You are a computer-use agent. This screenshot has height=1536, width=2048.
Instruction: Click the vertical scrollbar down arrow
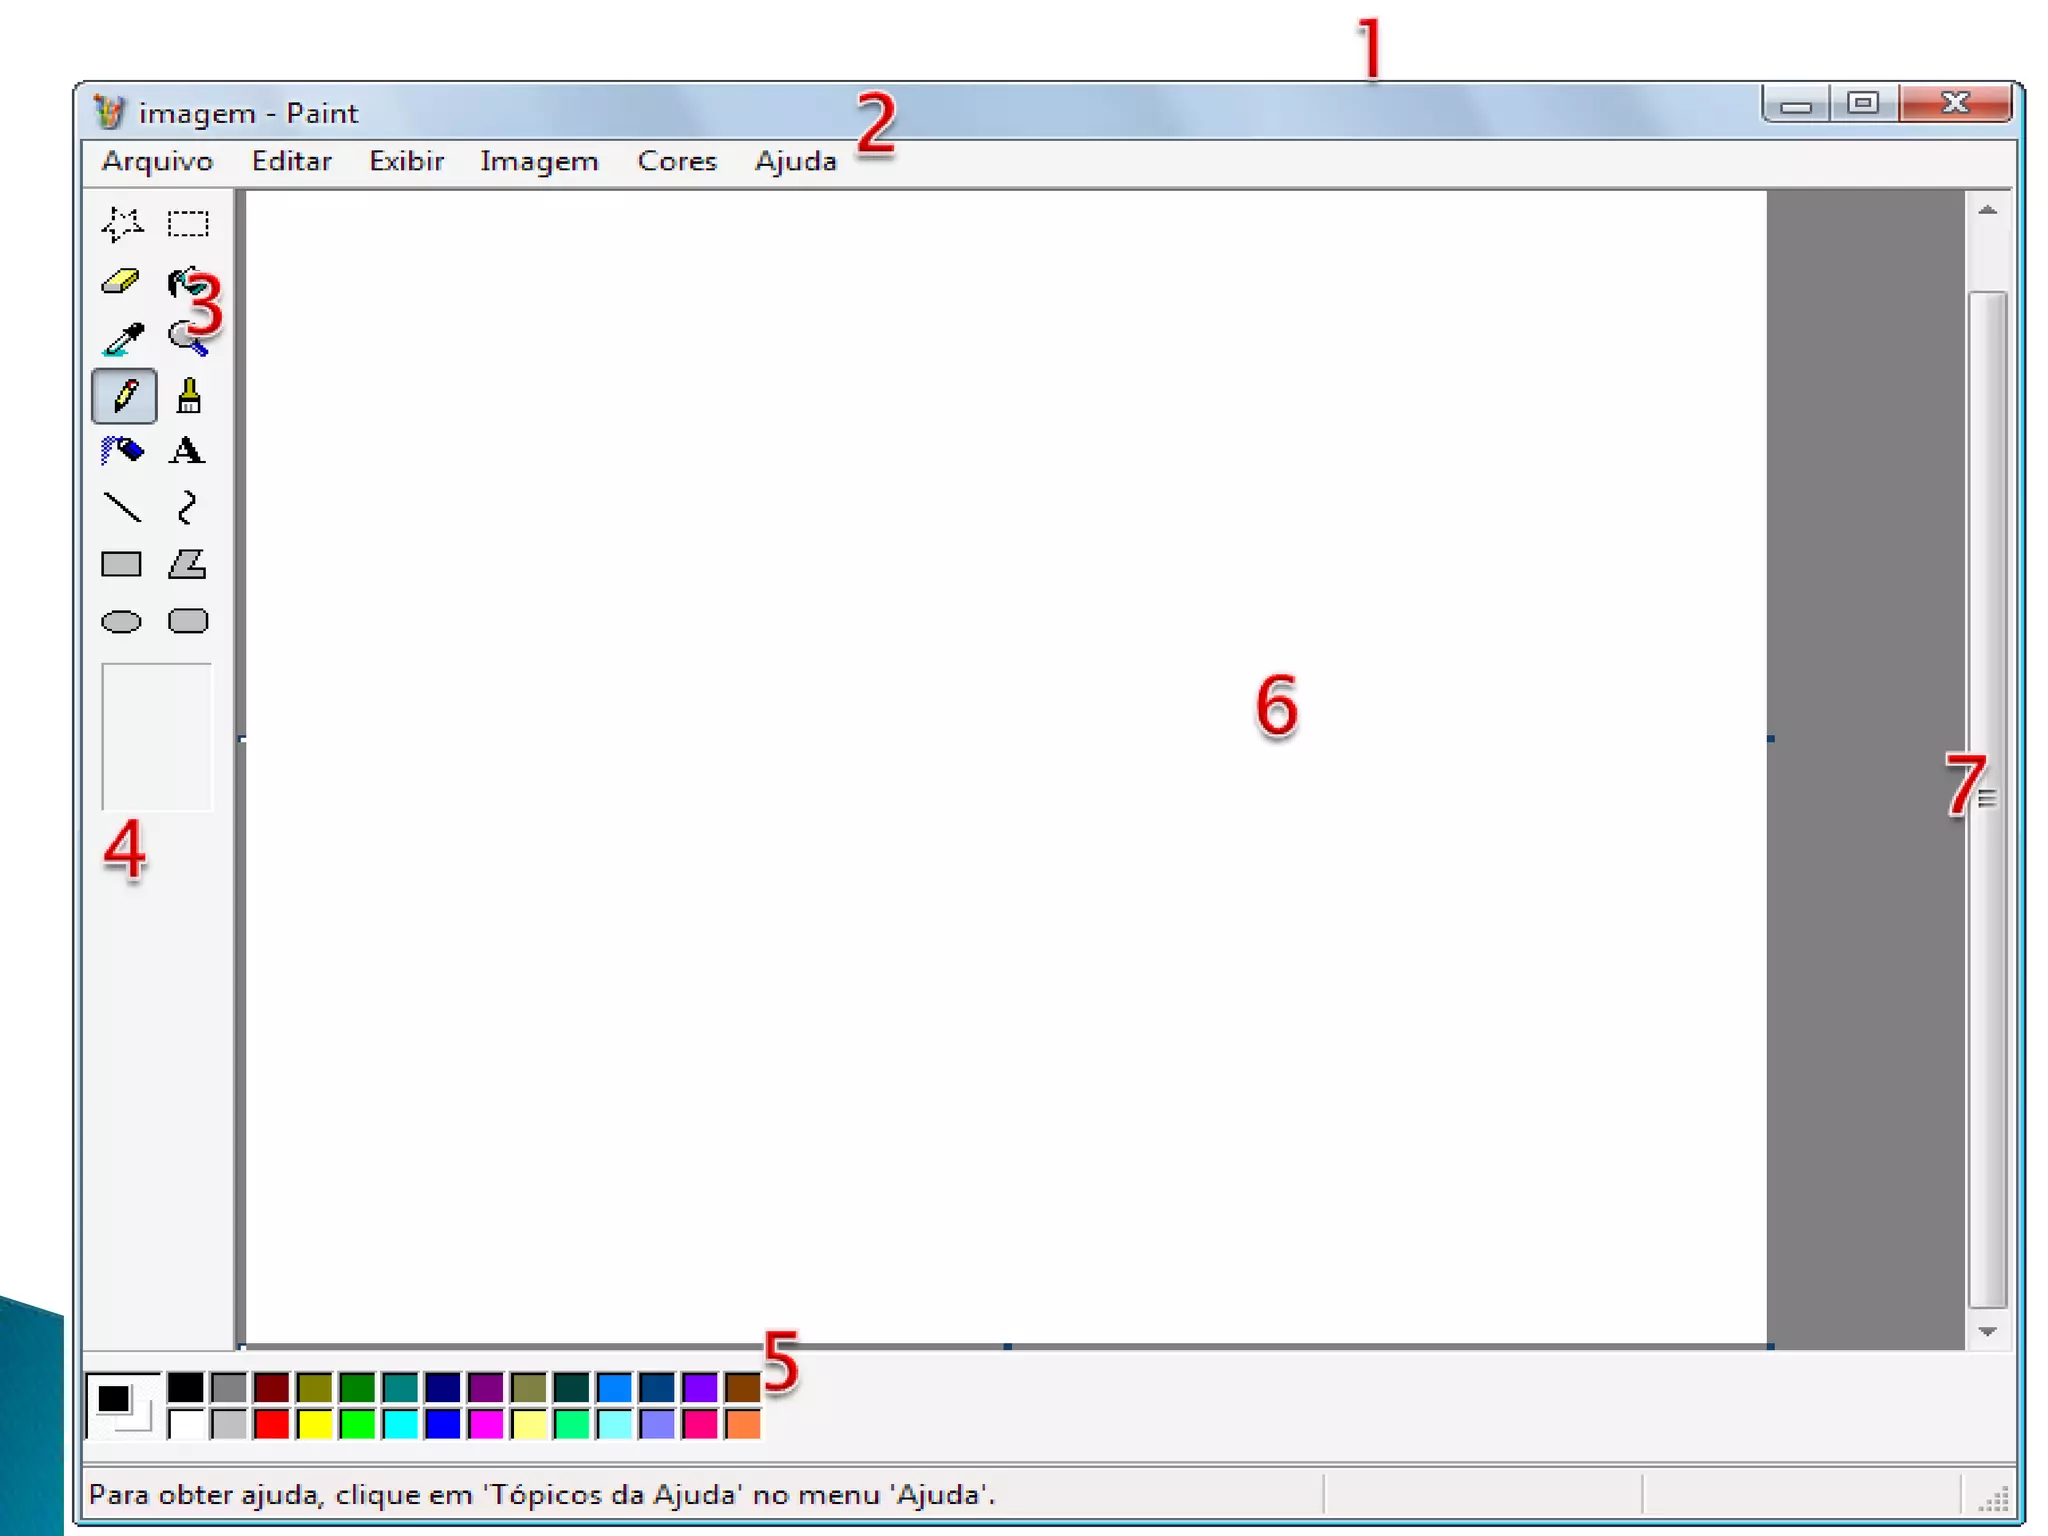[x=1988, y=1332]
